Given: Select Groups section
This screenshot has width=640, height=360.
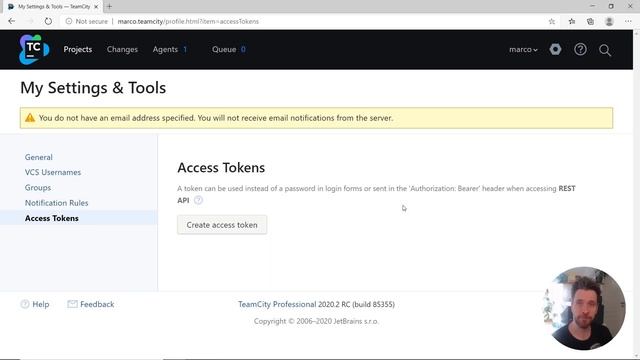Looking at the screenshot, I should click(38, 188).
